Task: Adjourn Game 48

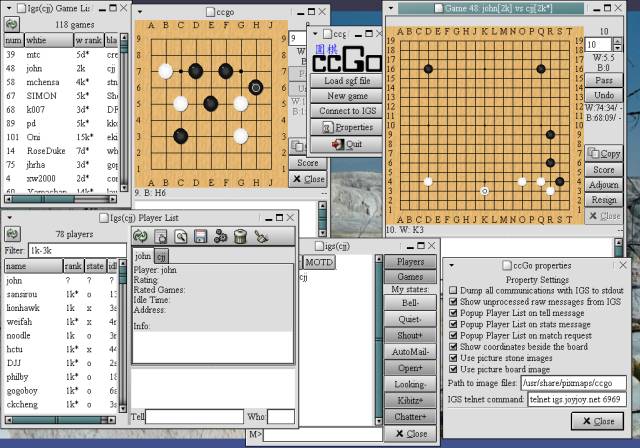Action: coord(604,185)
